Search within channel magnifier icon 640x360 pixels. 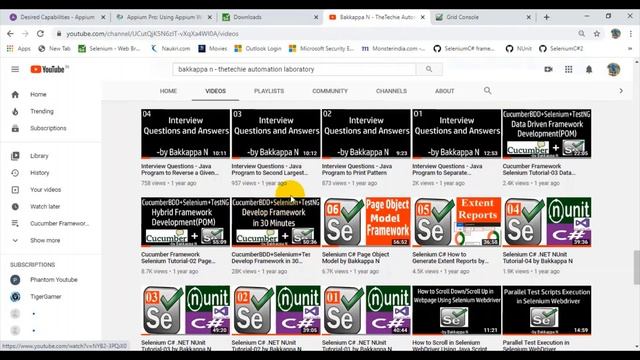(487, 91)
